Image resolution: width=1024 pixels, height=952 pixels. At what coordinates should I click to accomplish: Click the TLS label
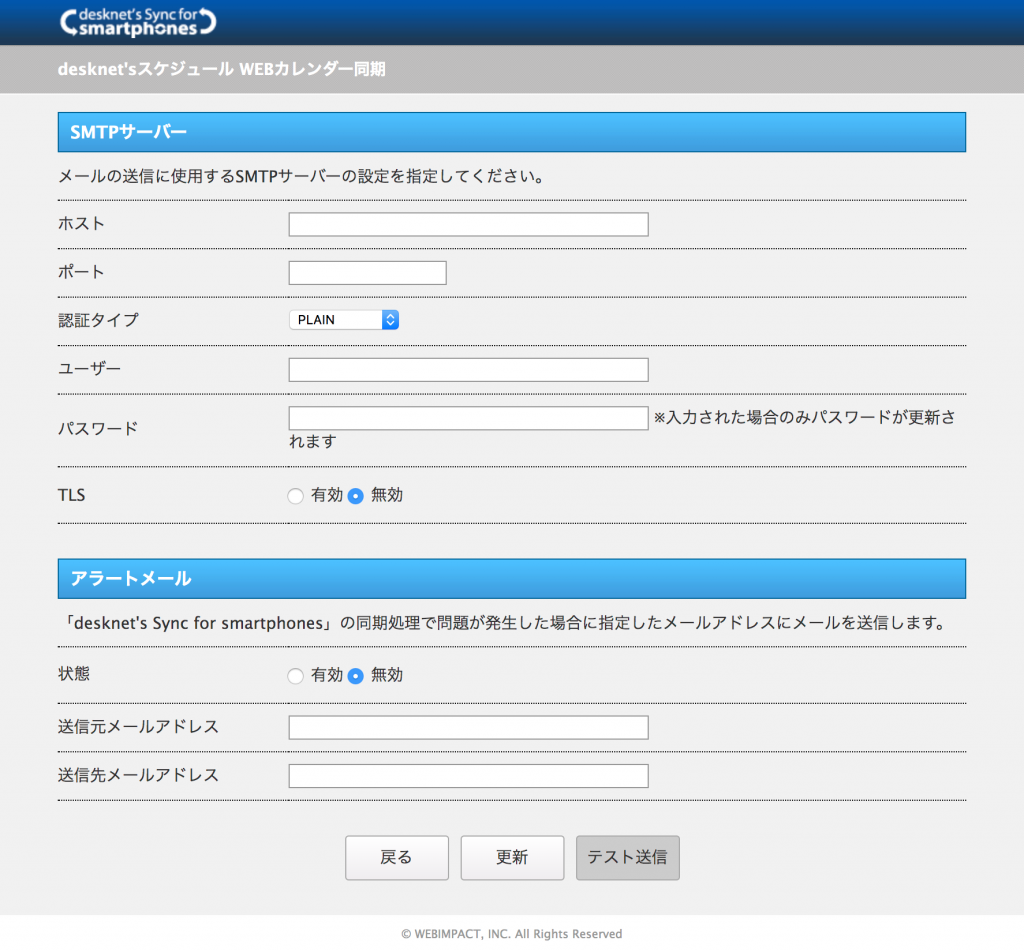(x=72, y=495)
